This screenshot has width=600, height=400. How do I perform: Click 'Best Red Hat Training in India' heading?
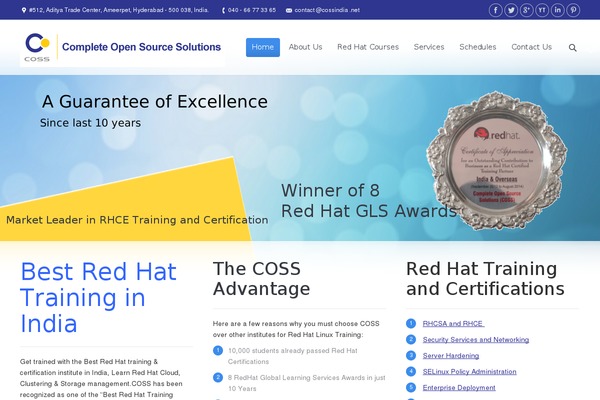click(x=98, y=298)
